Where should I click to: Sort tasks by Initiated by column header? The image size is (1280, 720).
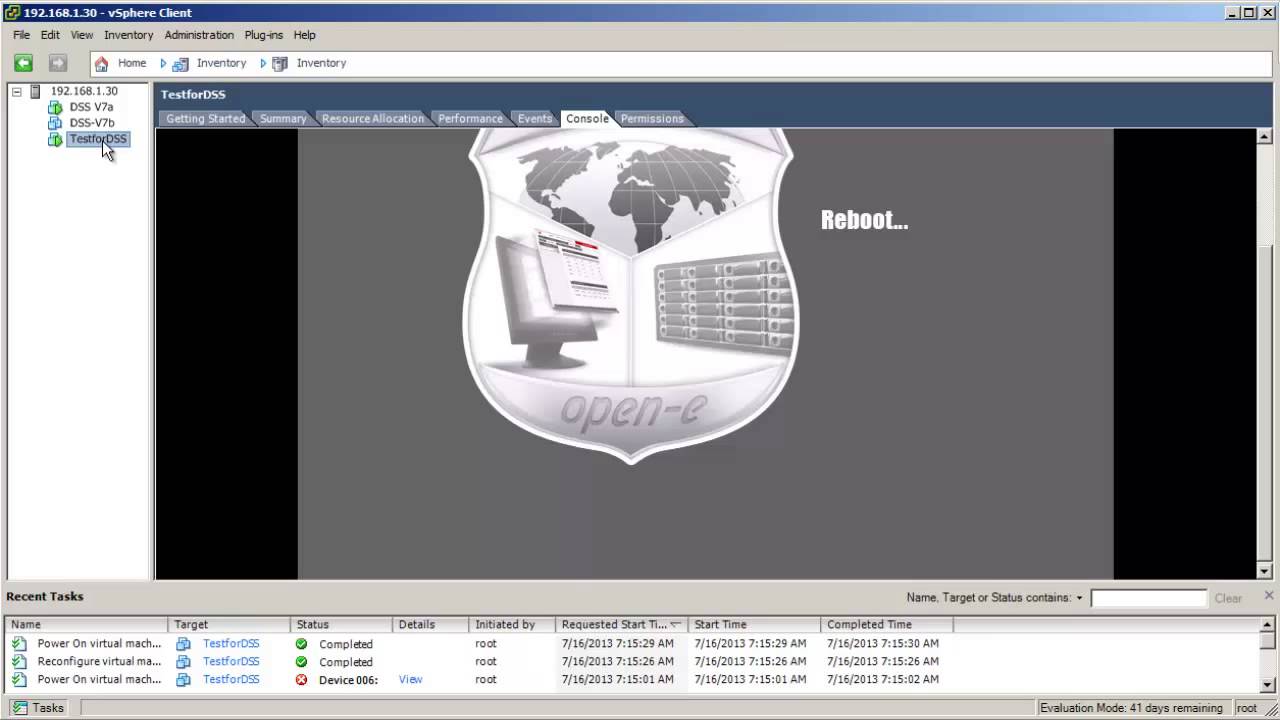click(x=511, y=624)
